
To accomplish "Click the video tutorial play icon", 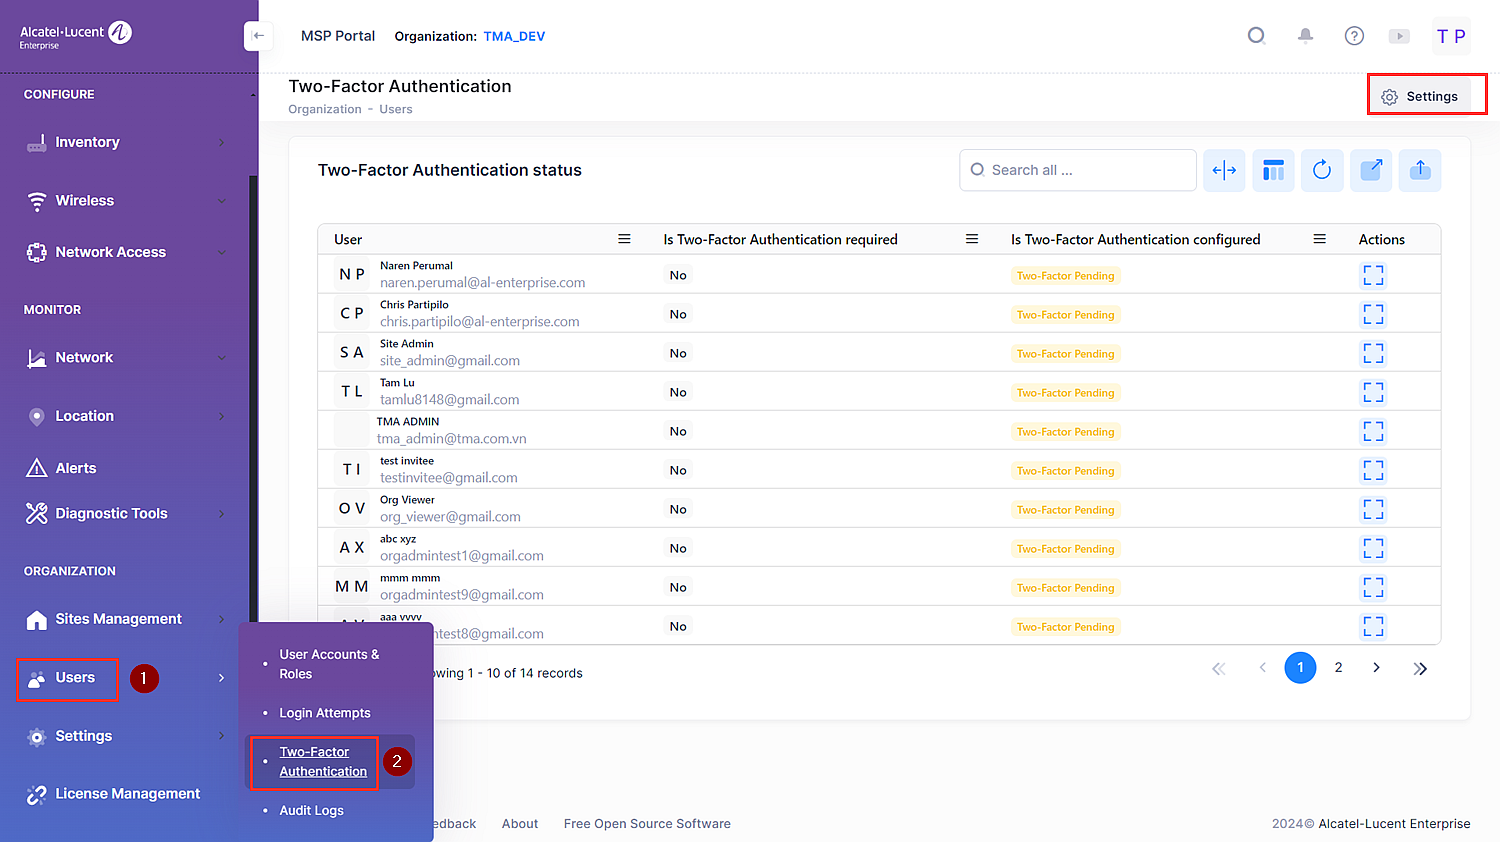I will [1399, 36].
